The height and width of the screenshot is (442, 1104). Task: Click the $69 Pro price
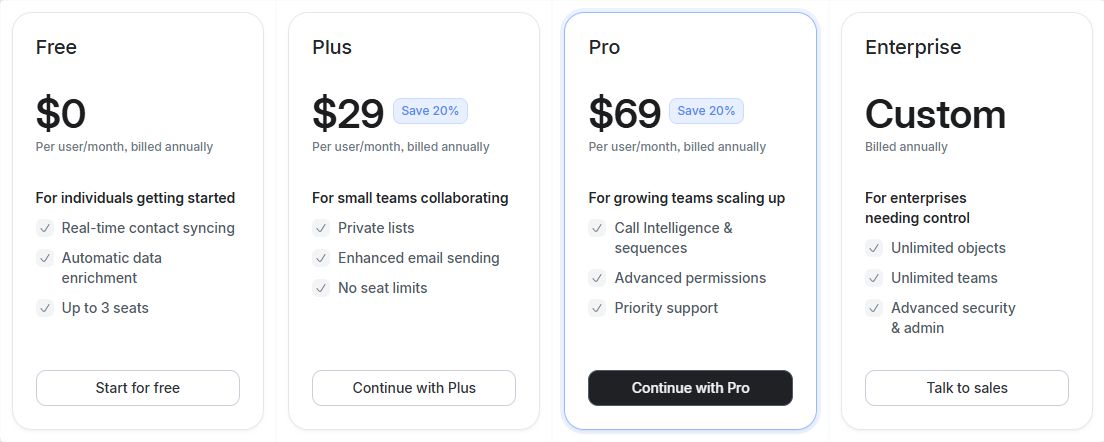coord(624,114)
